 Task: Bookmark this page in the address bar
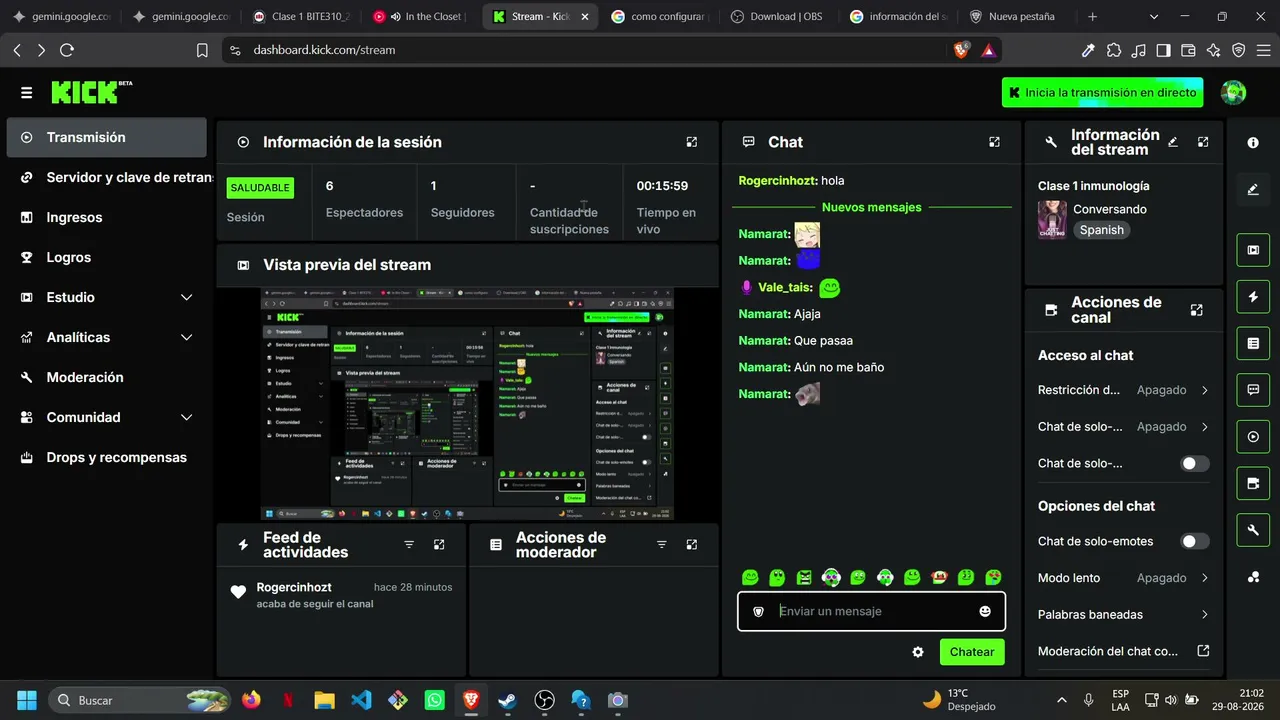point(202,50)
